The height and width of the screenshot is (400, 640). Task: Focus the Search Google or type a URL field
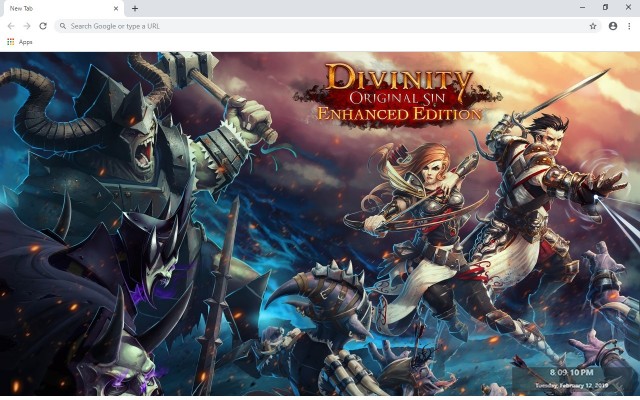click(x=328, y=26)
